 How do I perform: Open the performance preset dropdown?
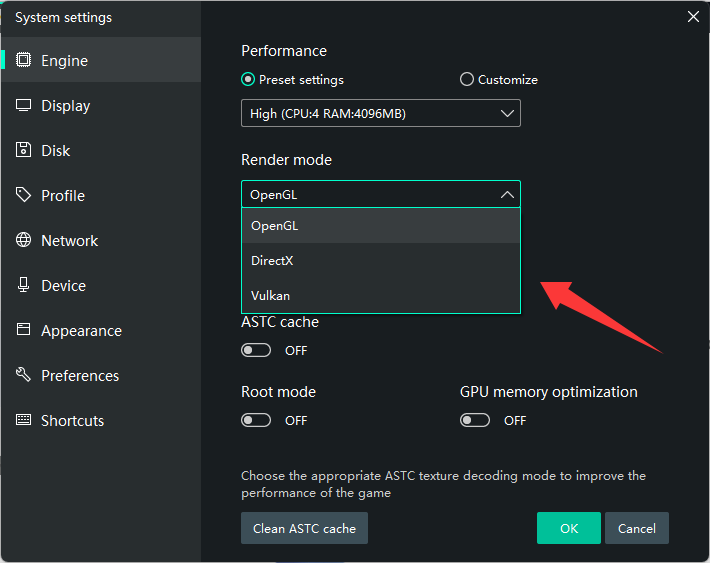(x=380, y=113)
